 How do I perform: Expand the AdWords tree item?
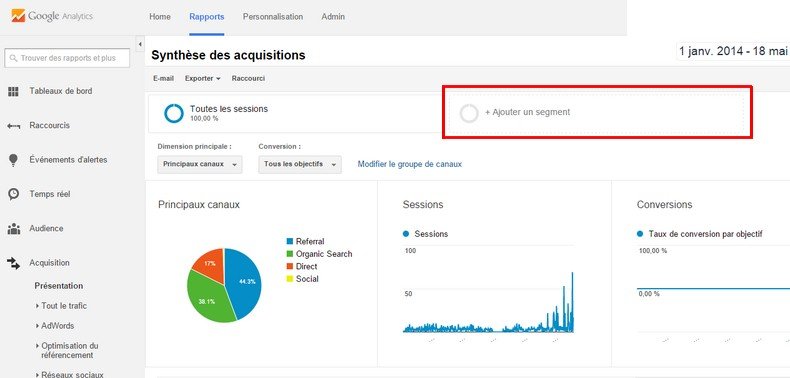point(55,326)
